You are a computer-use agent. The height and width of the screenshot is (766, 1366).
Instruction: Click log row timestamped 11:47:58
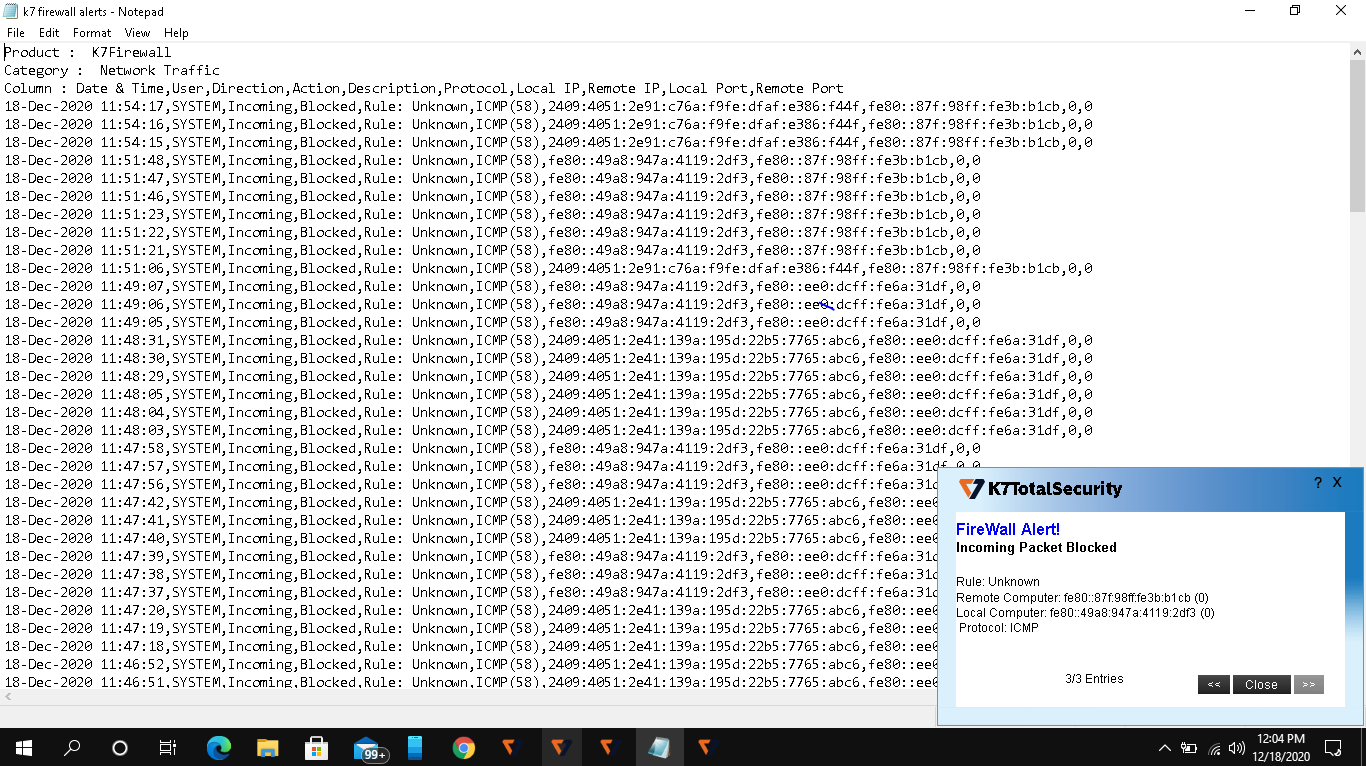point(492,448)
